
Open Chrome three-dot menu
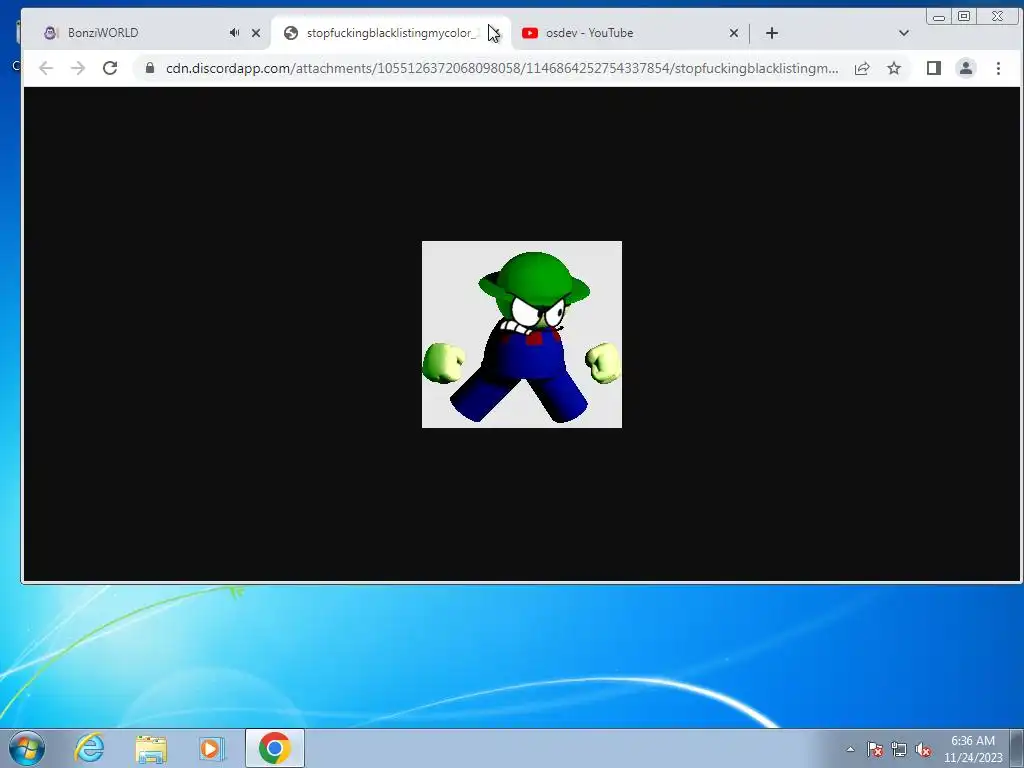(998, 68)
